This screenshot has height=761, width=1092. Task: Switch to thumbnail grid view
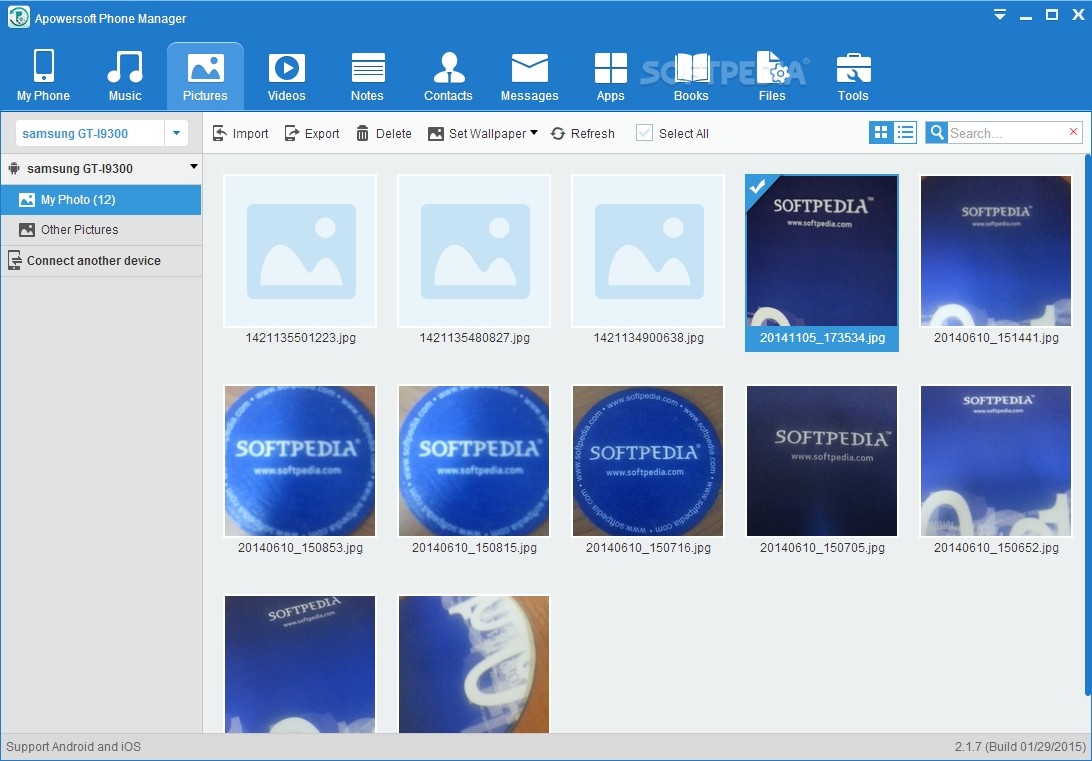[880, 132]
